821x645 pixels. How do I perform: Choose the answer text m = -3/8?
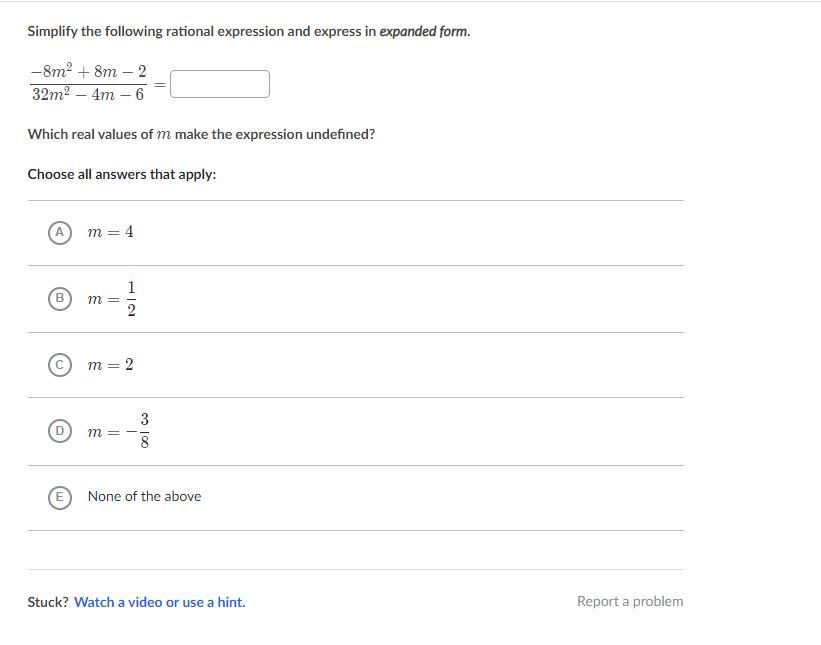tap(119, 431)
